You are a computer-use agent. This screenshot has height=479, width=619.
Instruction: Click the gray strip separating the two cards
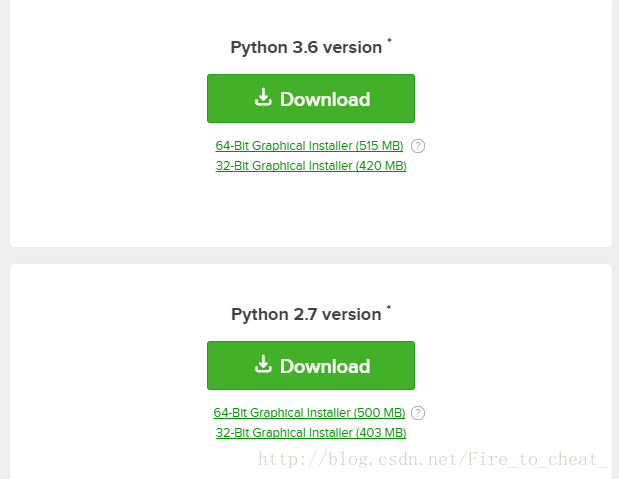point(311,255)
